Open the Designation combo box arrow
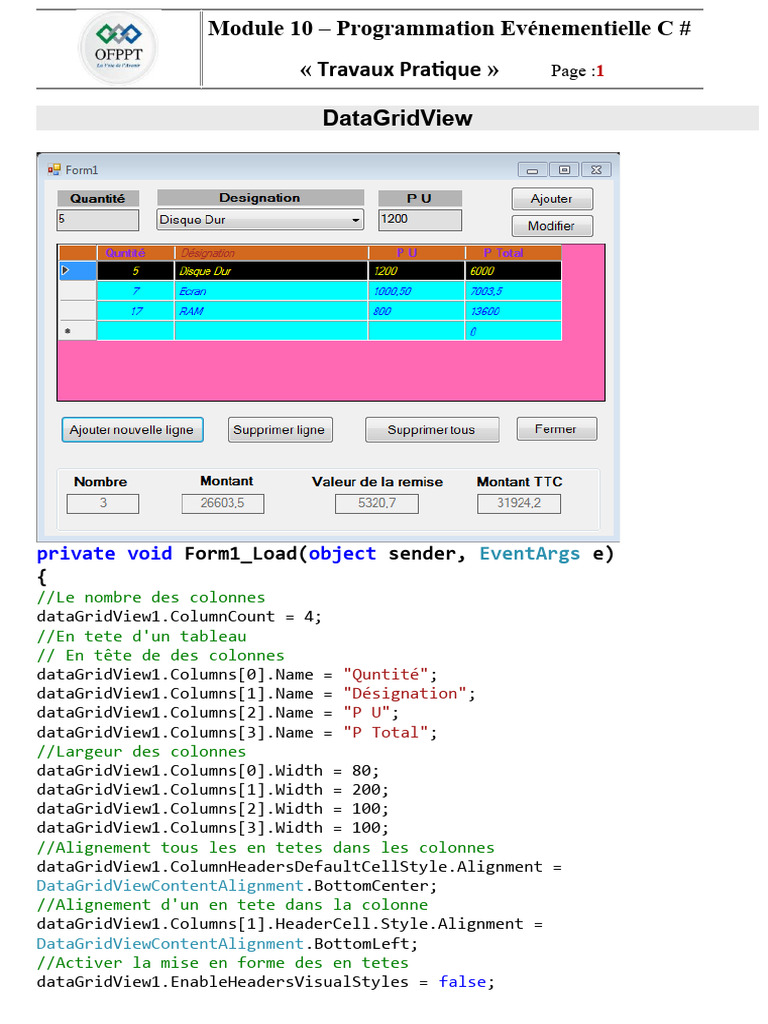Image resolution: width=768 pixels, height=1024 pixels. point(355,220)
